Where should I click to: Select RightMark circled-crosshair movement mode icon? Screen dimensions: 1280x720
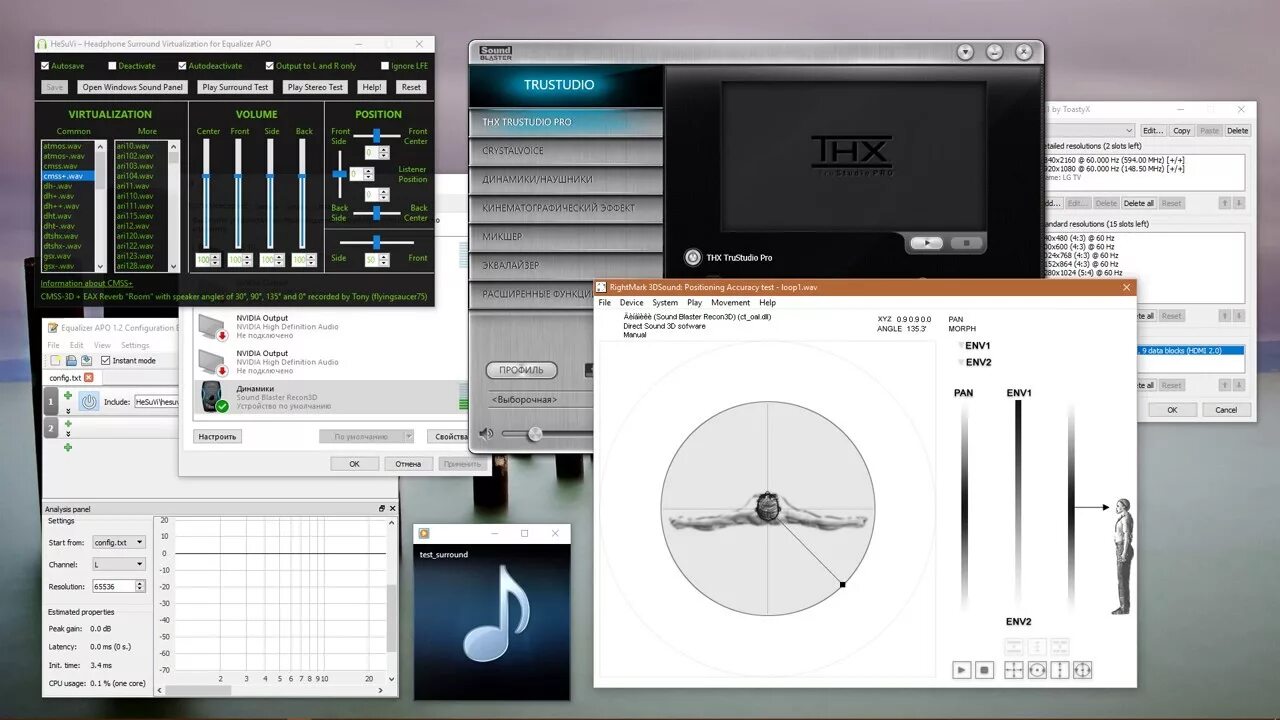tap(1082, 670)
